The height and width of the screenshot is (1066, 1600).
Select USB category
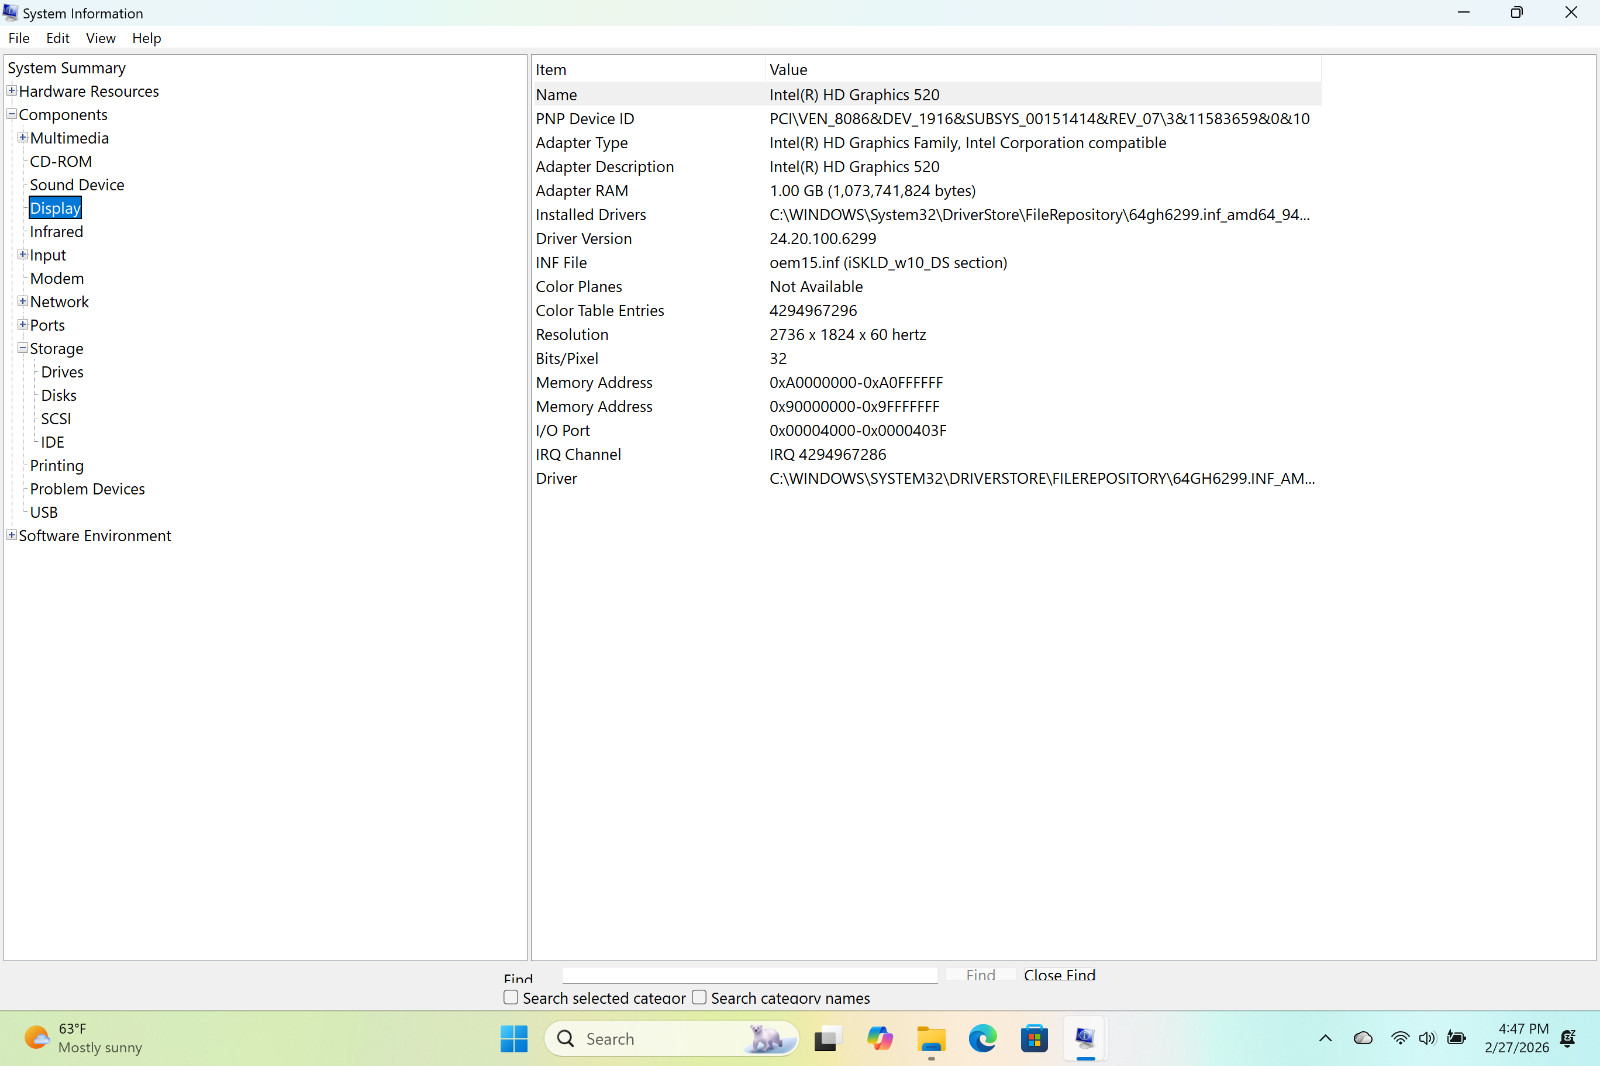pos(44,512)
